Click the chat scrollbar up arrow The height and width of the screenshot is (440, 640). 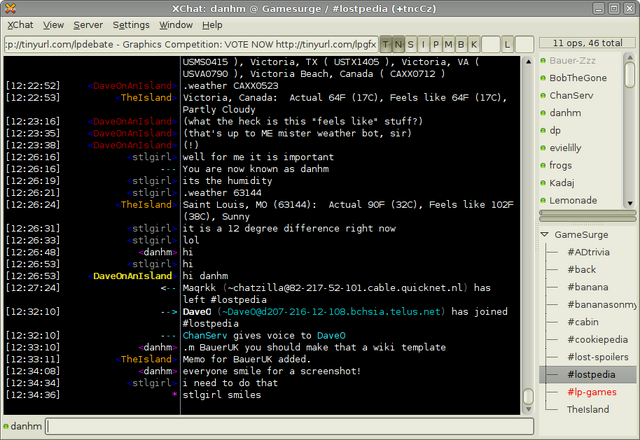528,62
